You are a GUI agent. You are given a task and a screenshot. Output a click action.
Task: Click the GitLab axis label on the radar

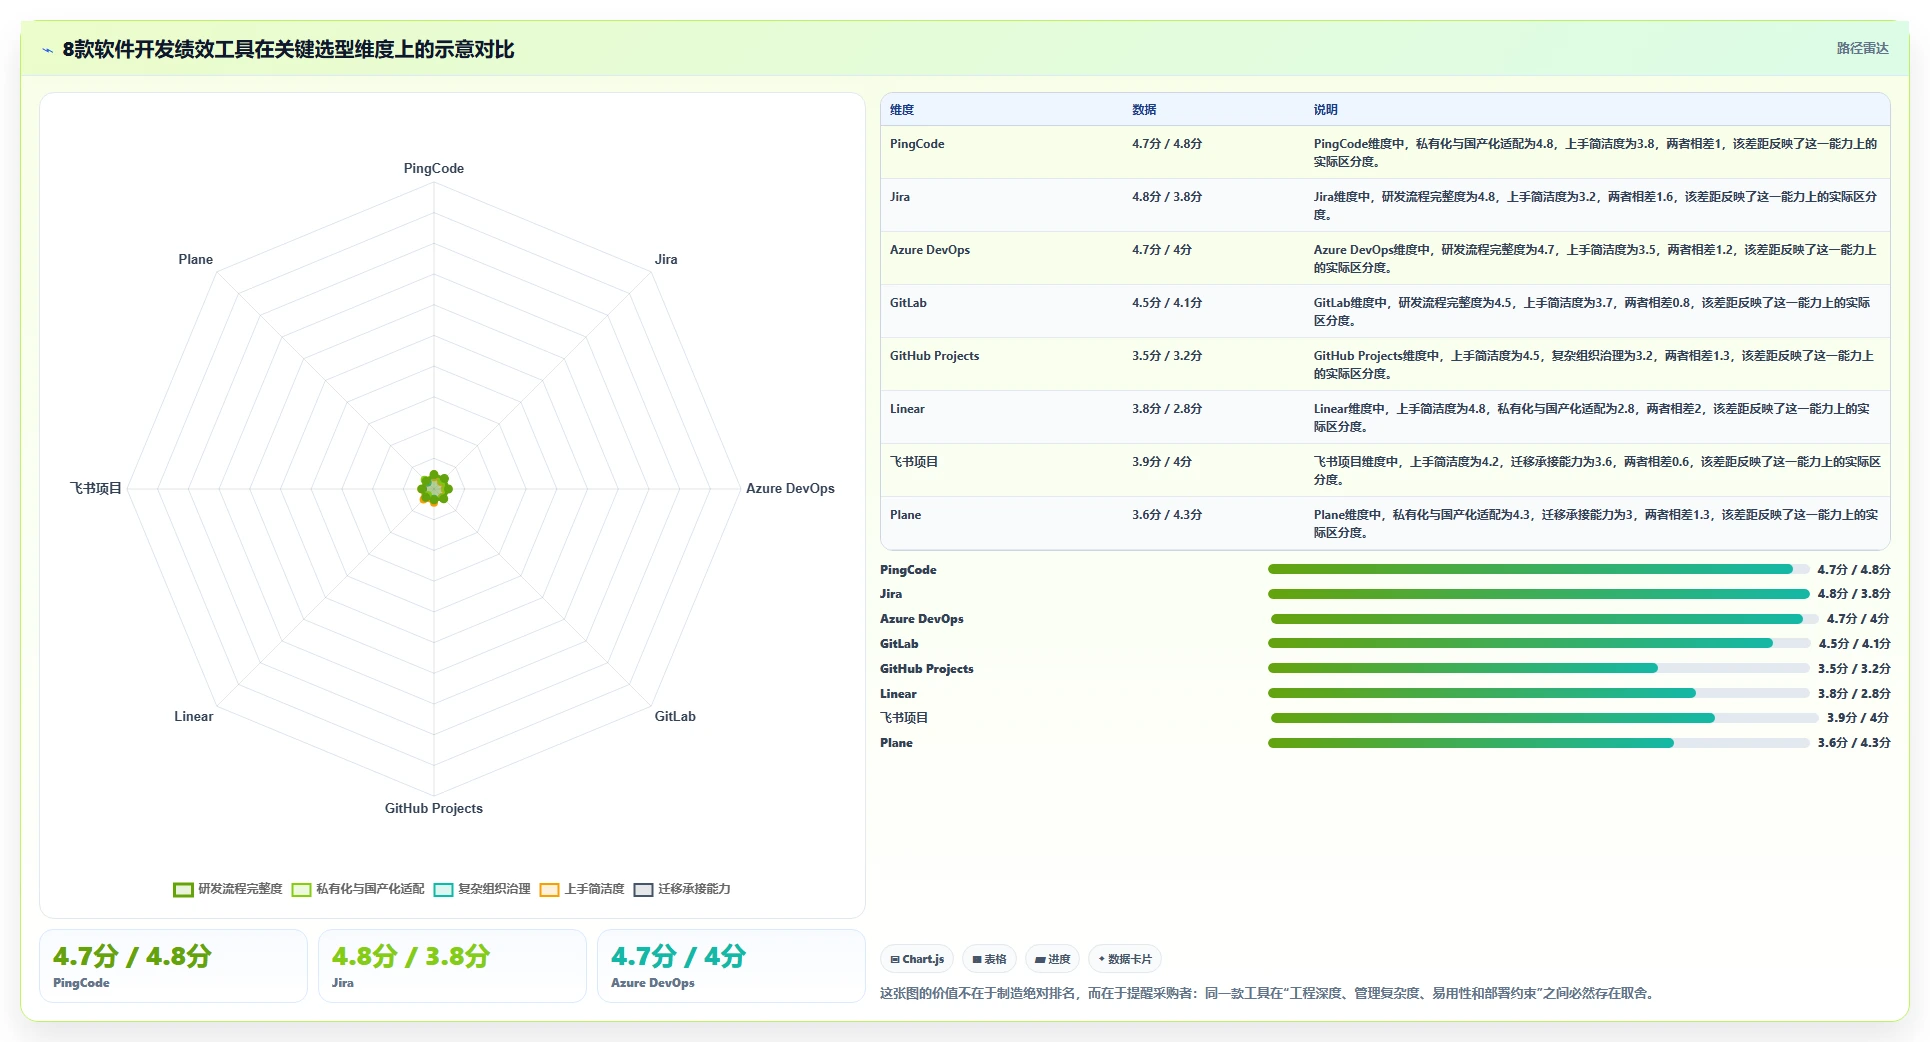tap(675, 716)
